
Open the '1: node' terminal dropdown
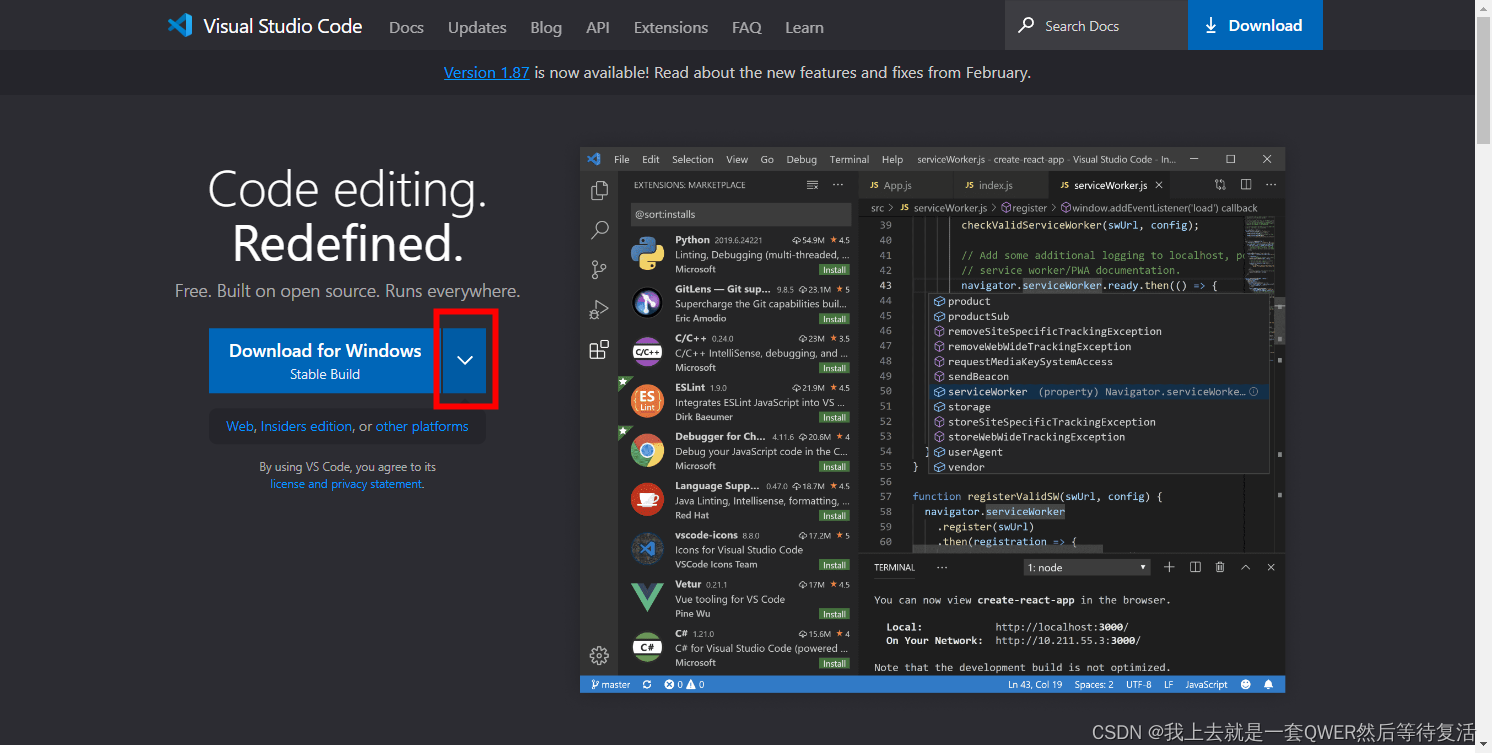[x=1088, y=567]
